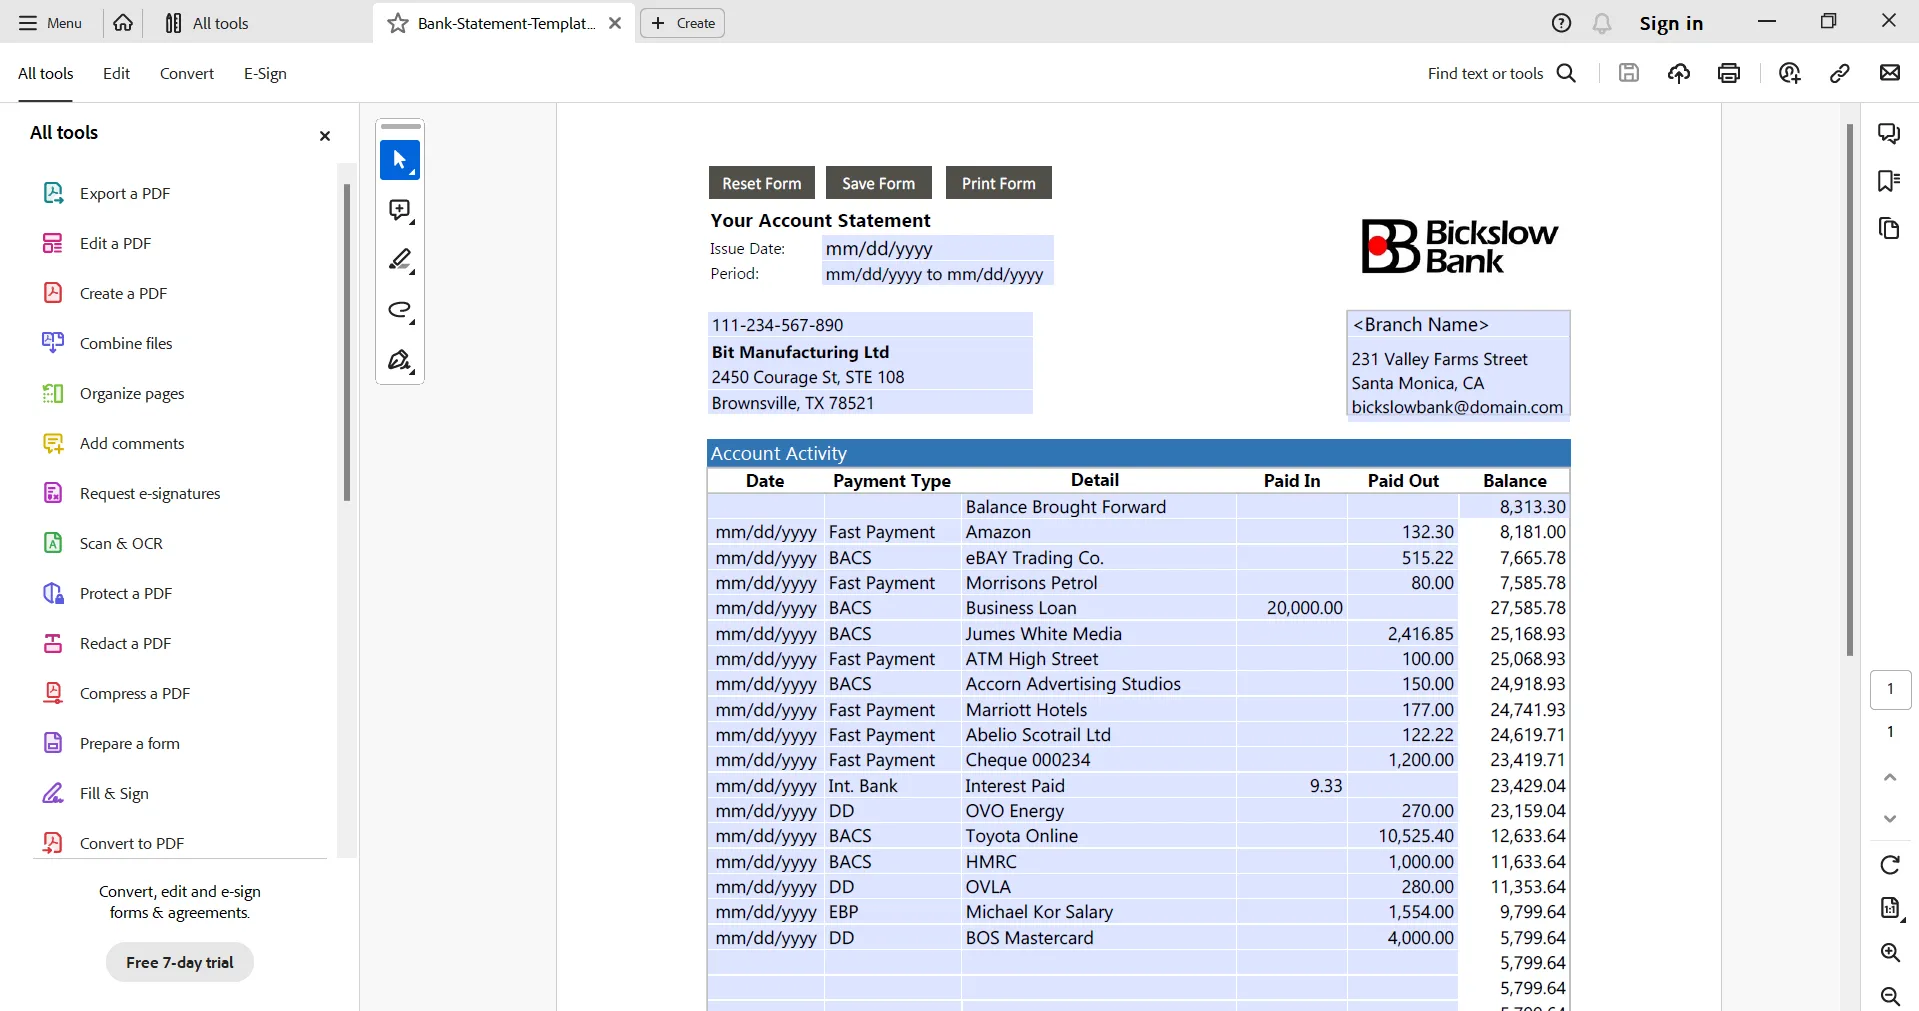
Task: Select the Highlight text tool
Action: 399,260
